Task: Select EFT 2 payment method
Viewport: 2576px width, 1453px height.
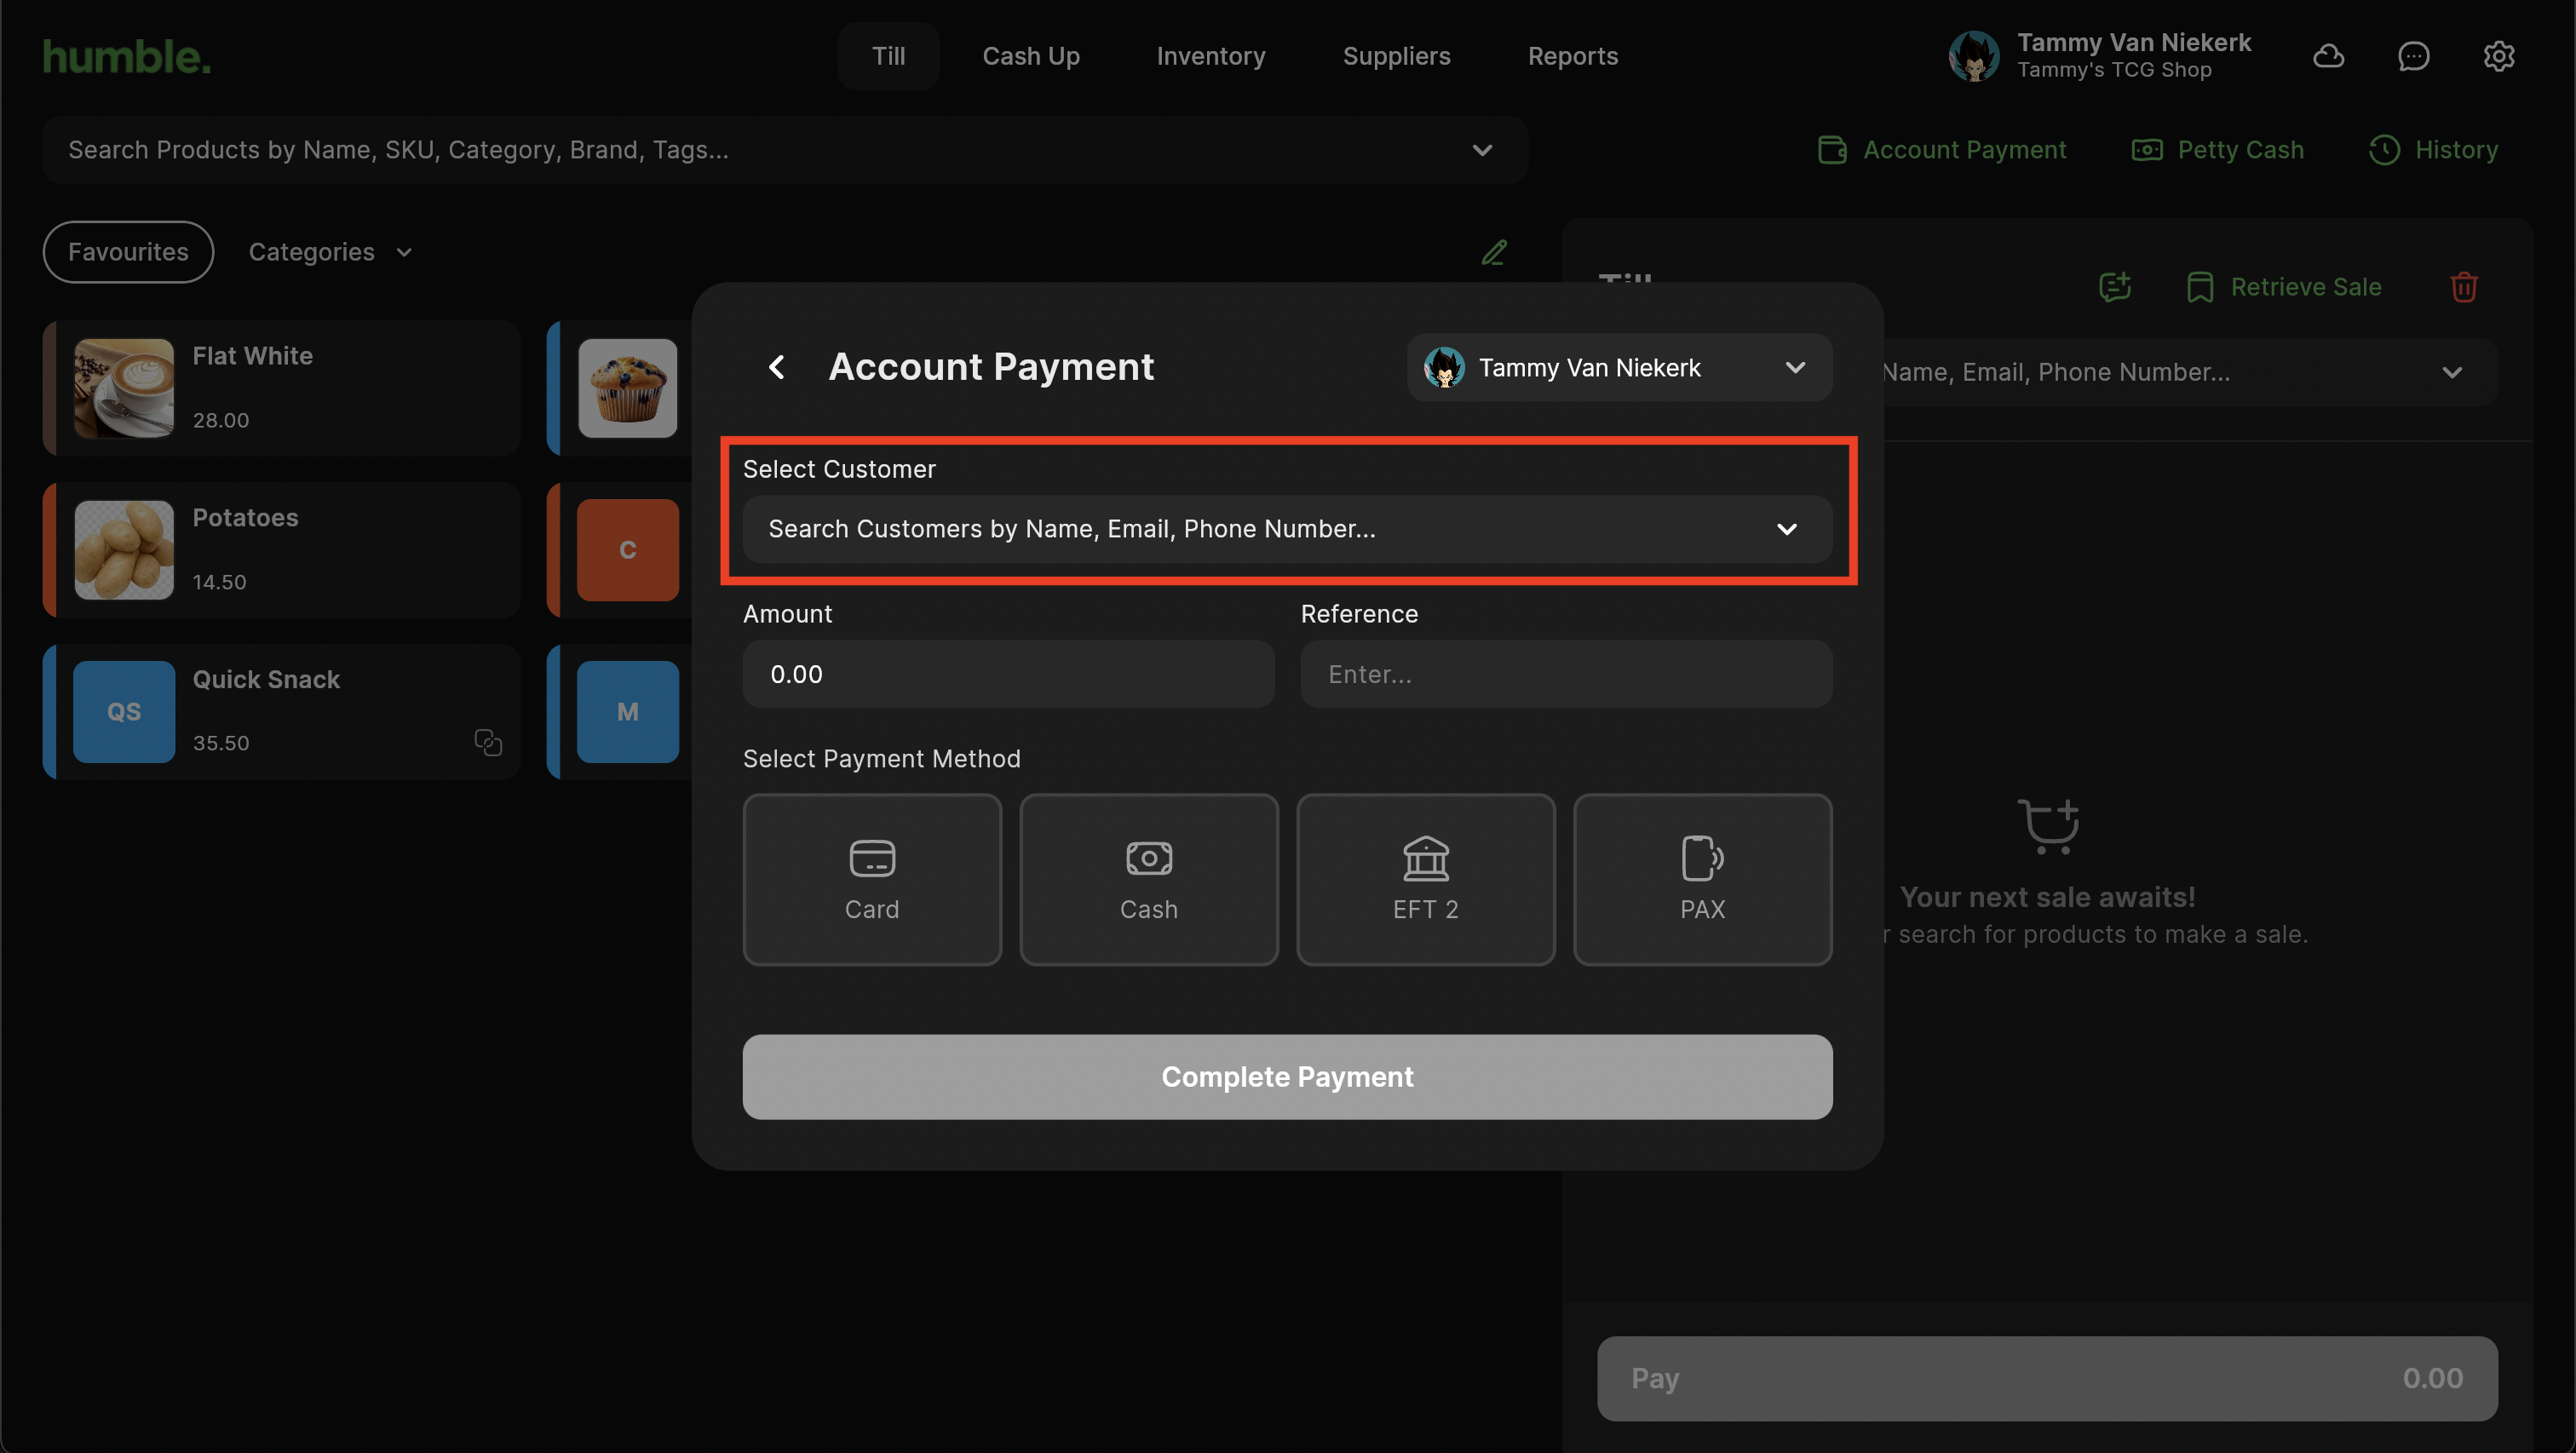Action: 1426,879
